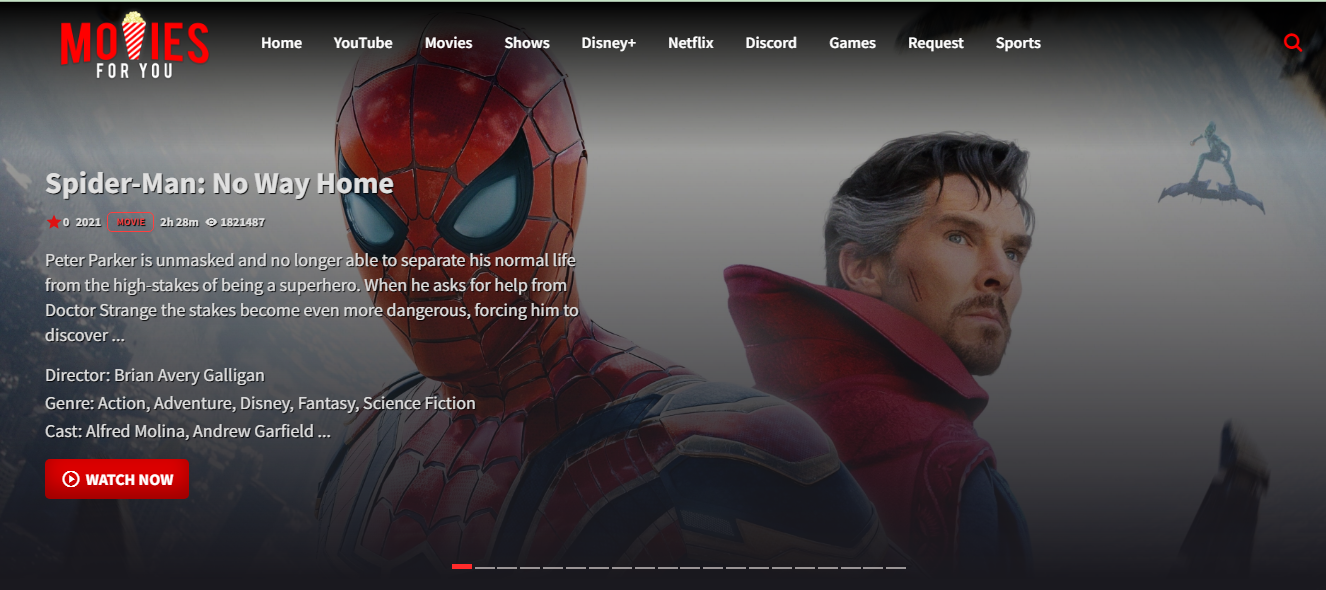This screenshot has height=590, width=1326.
Task: Select the Disney genre link
Action: click(x=265, y=403)
